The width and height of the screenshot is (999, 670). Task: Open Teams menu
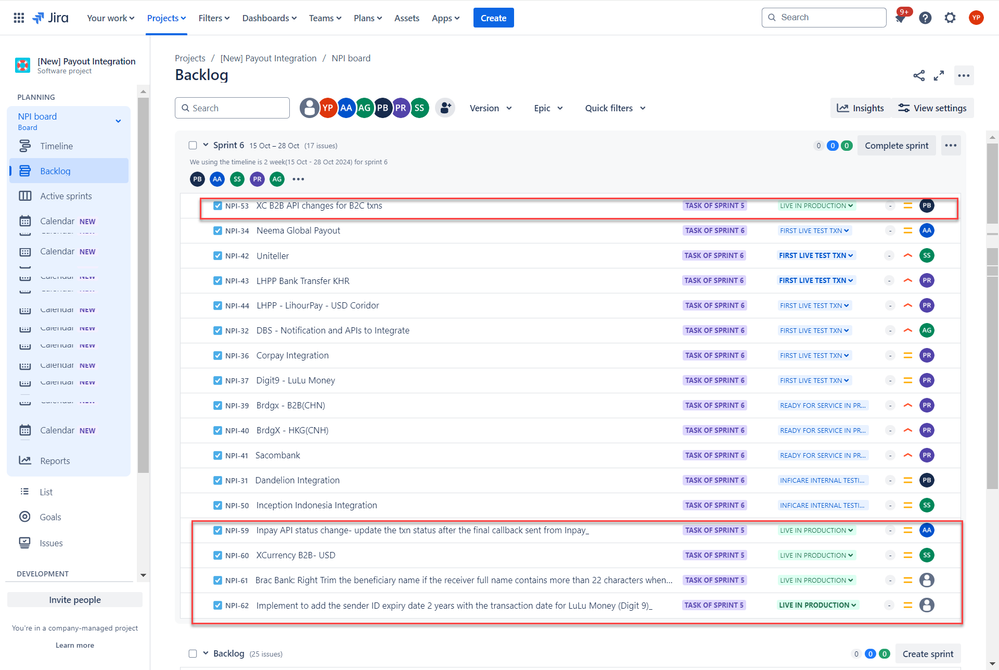325,18
